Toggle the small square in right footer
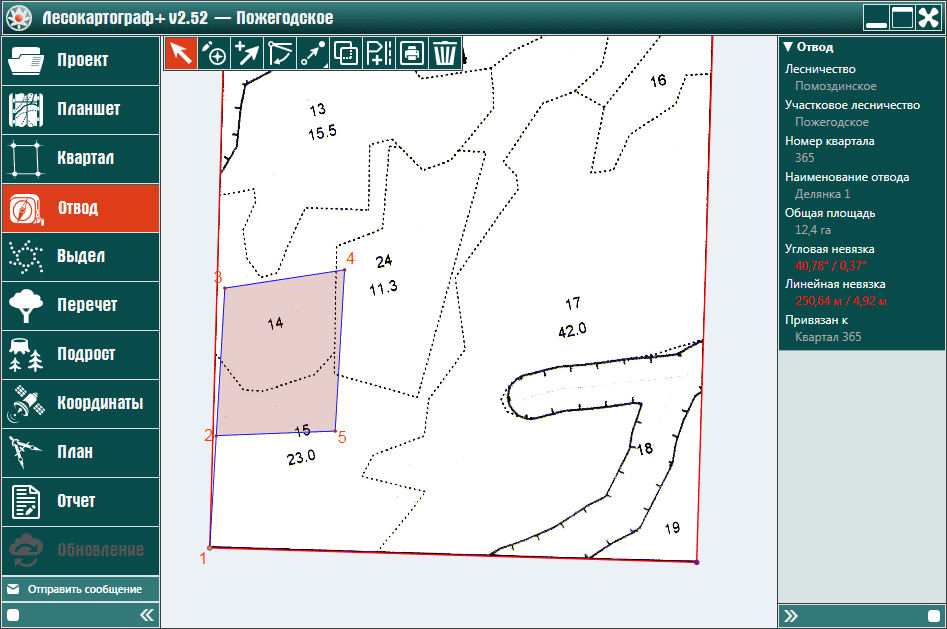Image resolution: width=947 pixels, height=629 pixels. 934,616
